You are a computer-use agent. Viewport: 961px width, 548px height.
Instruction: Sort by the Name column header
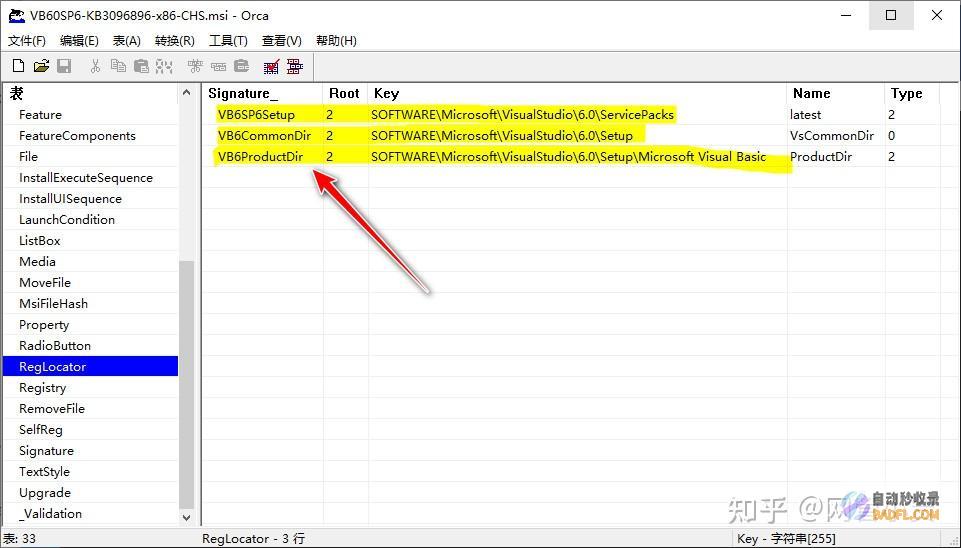click(835, 94)
